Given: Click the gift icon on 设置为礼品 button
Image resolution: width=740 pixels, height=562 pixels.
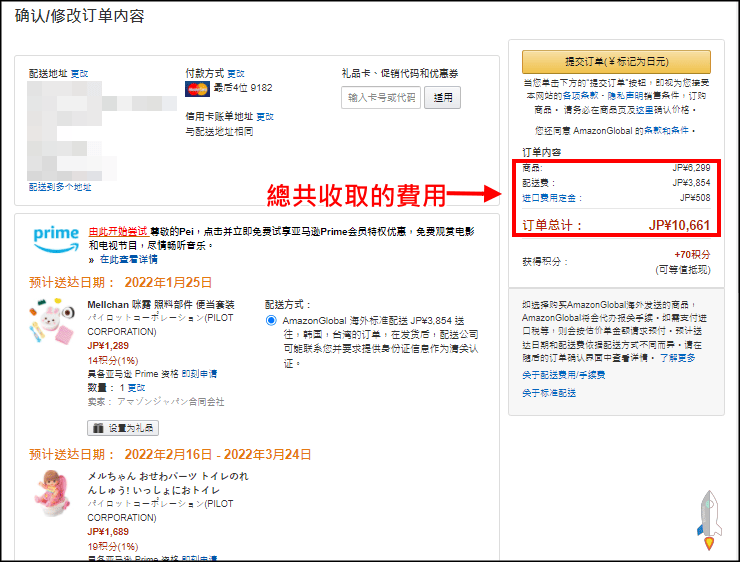Looking at the screenshot, I should [x=97, y=428].
